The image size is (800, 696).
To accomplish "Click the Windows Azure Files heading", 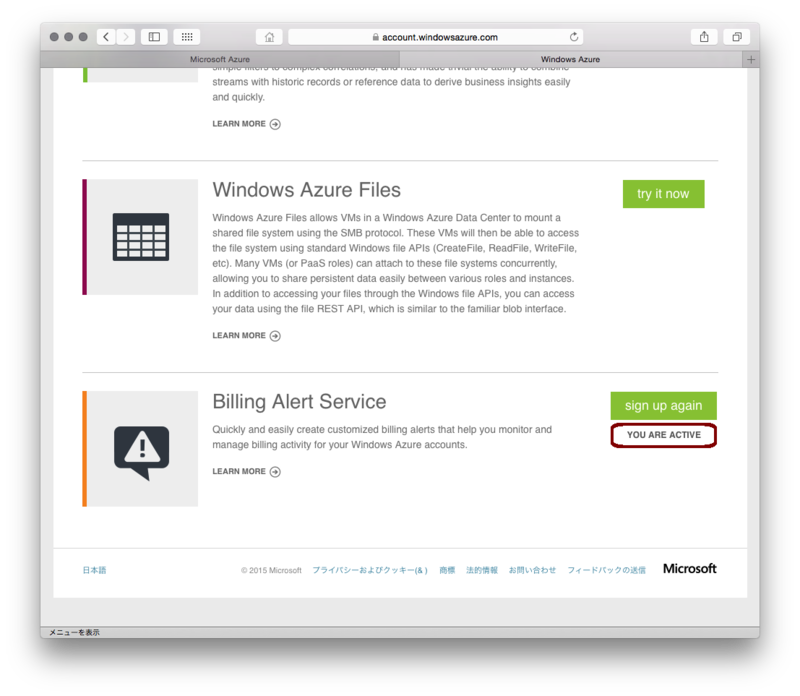I will [307, 190].
